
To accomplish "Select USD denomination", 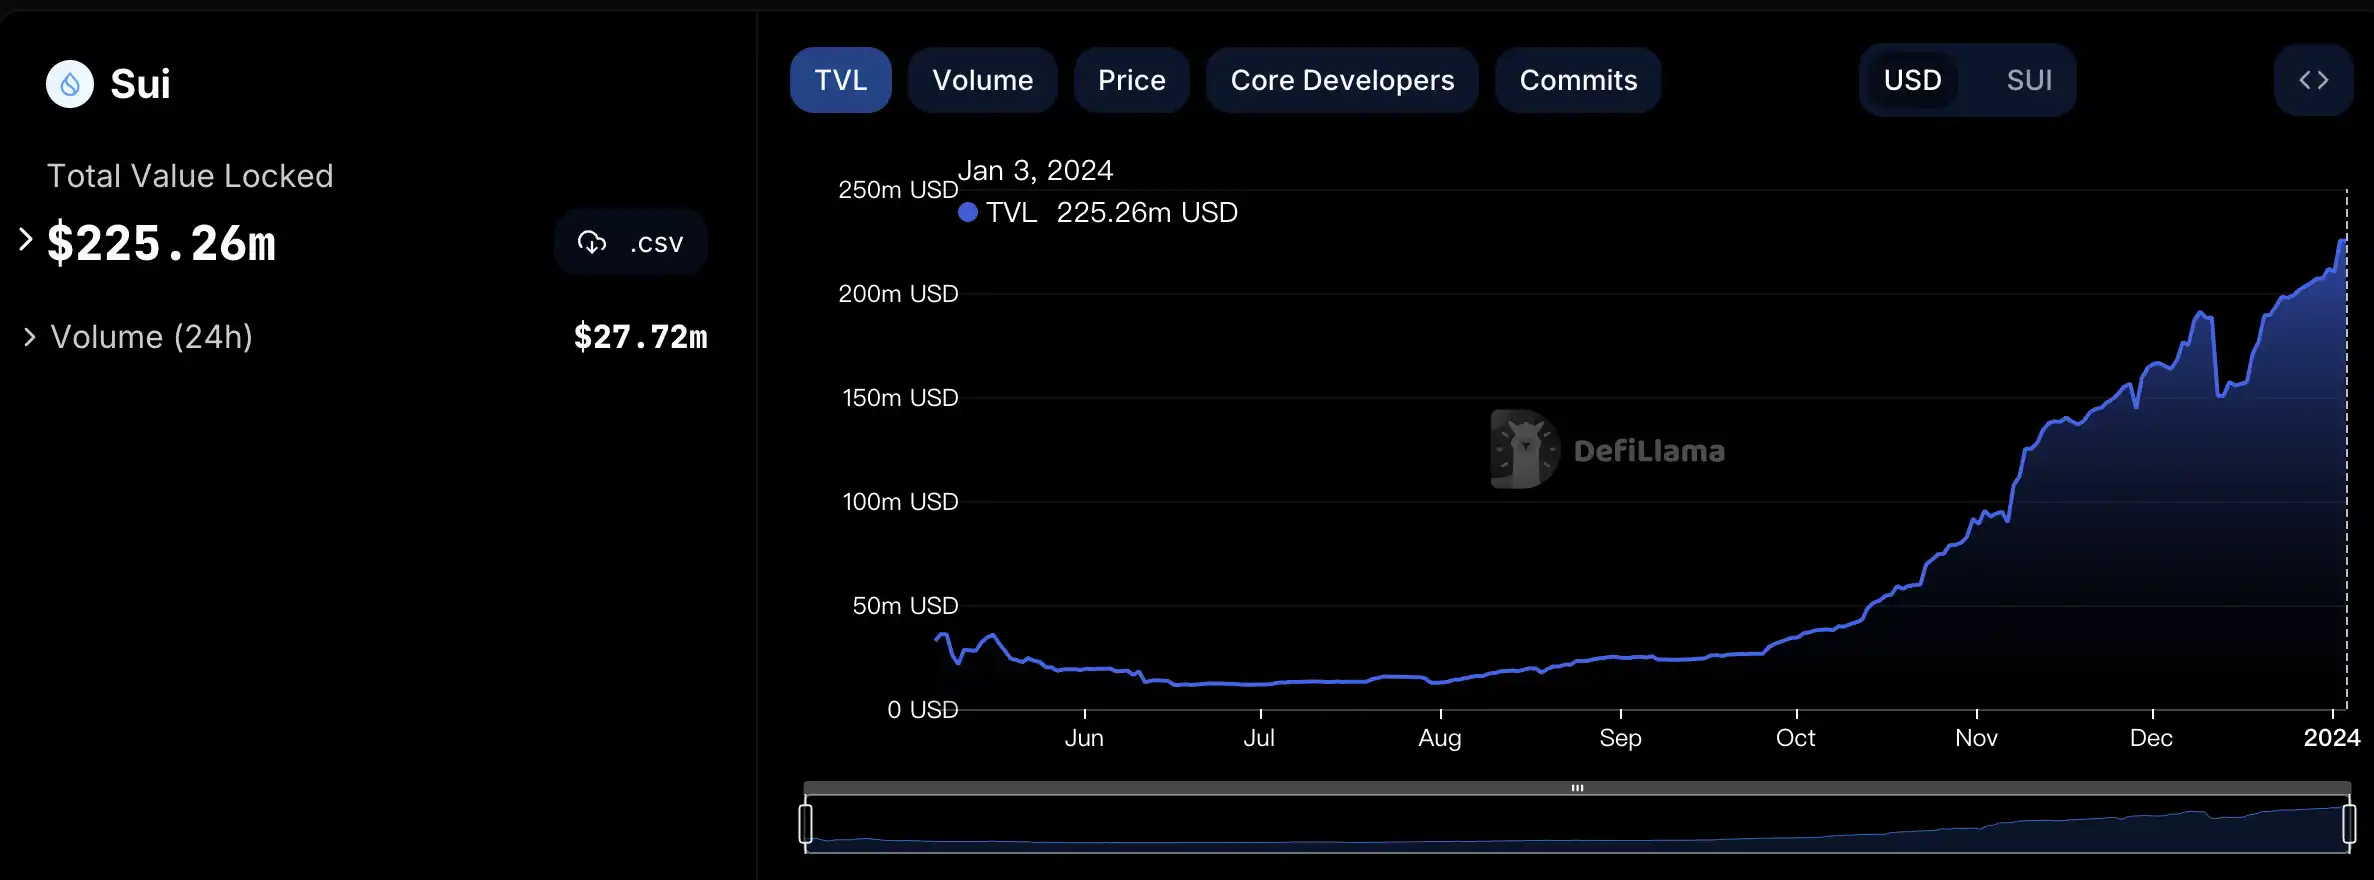I will click(1912, 80).
